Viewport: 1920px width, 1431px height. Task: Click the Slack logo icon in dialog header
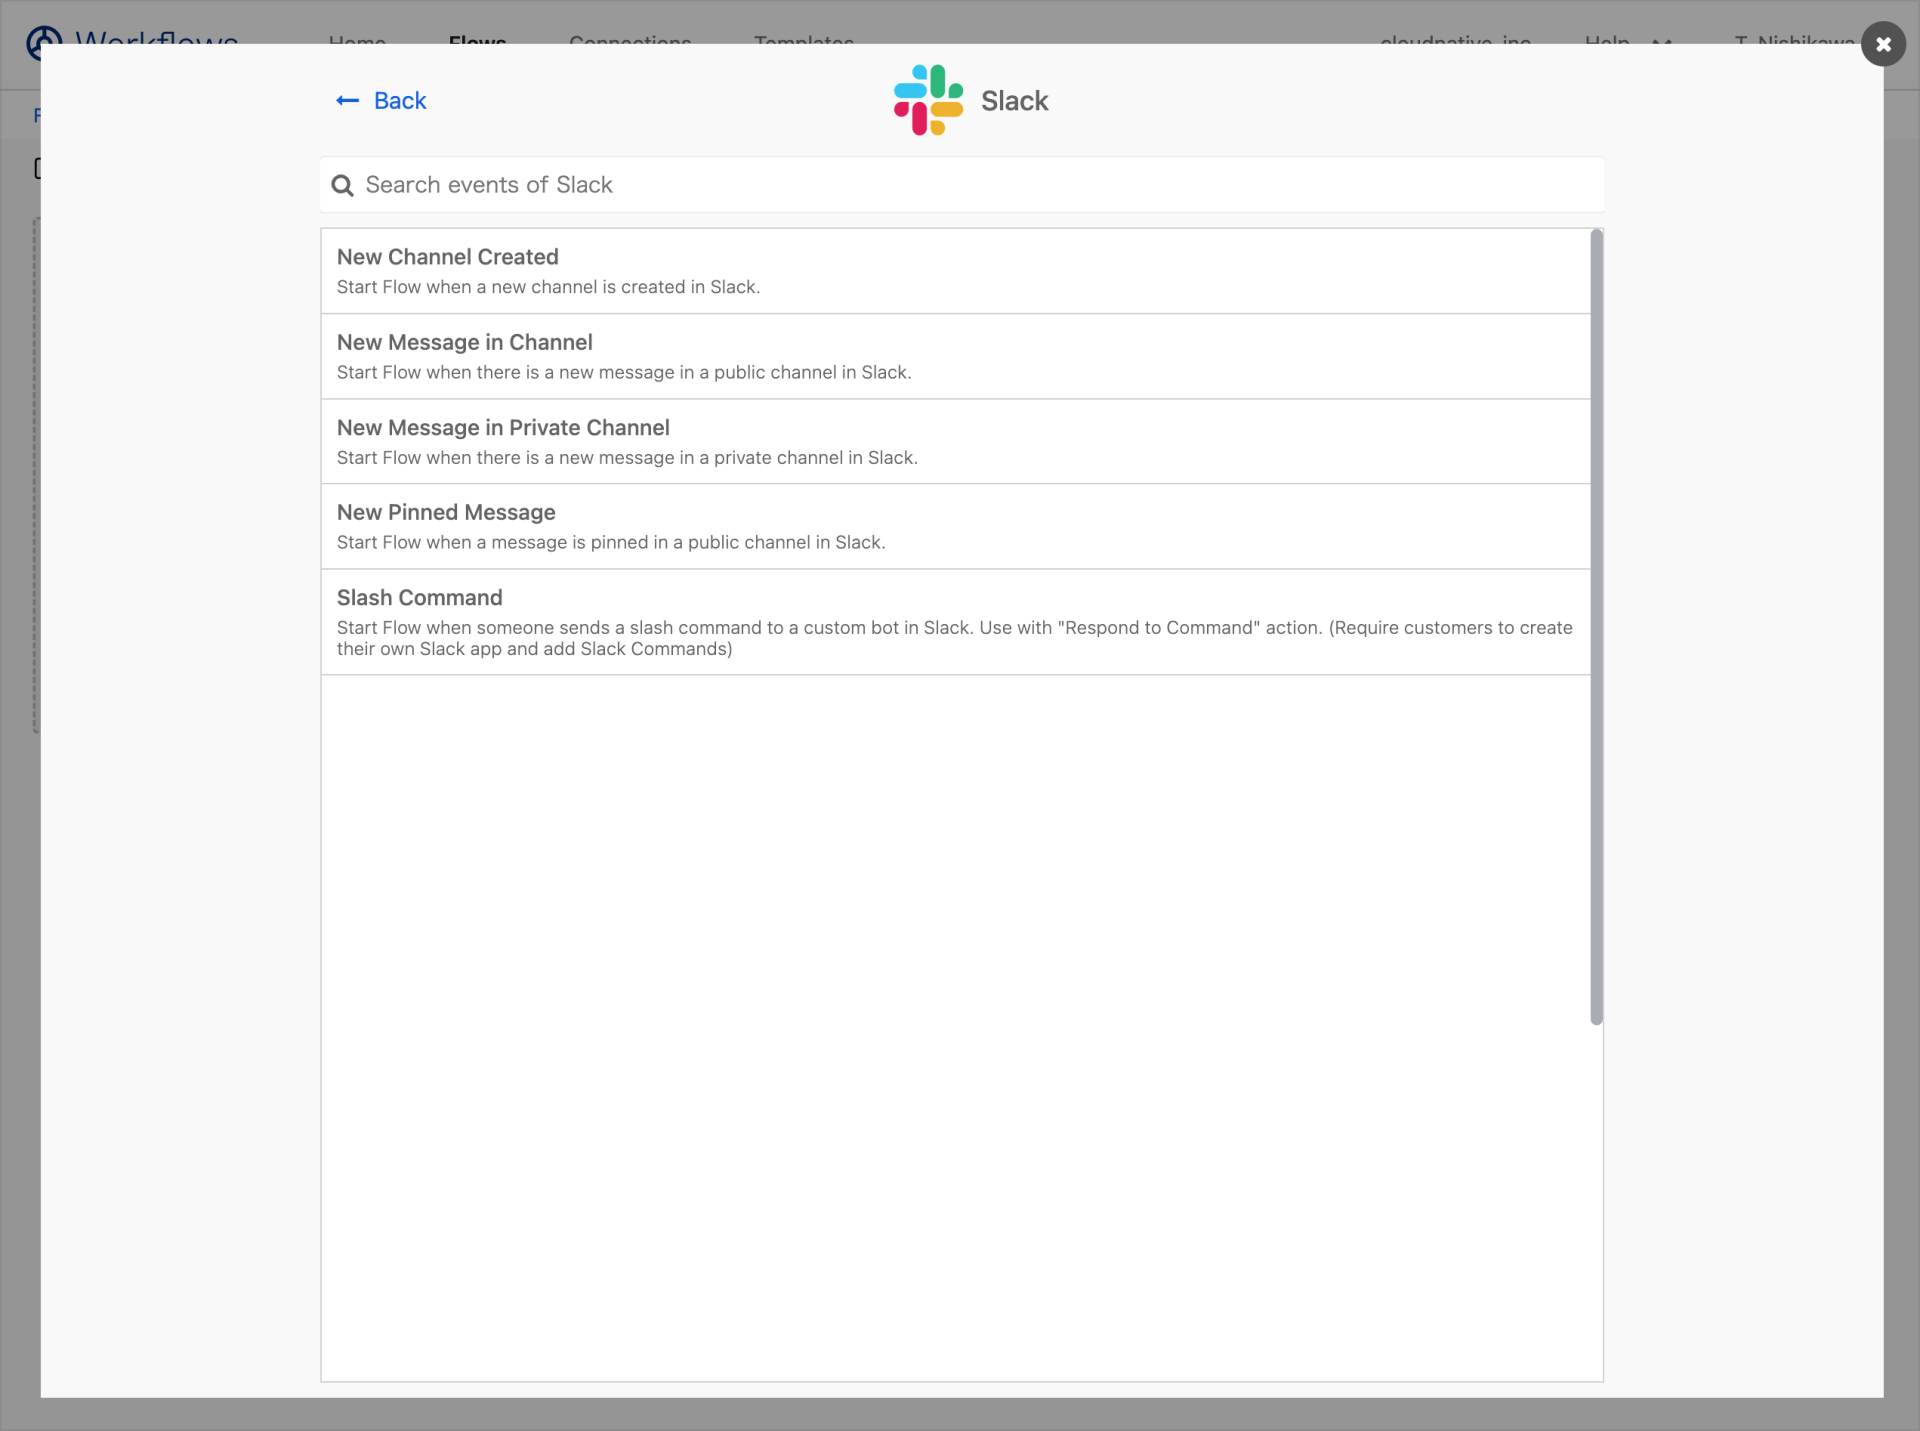(x=926, y=99)
